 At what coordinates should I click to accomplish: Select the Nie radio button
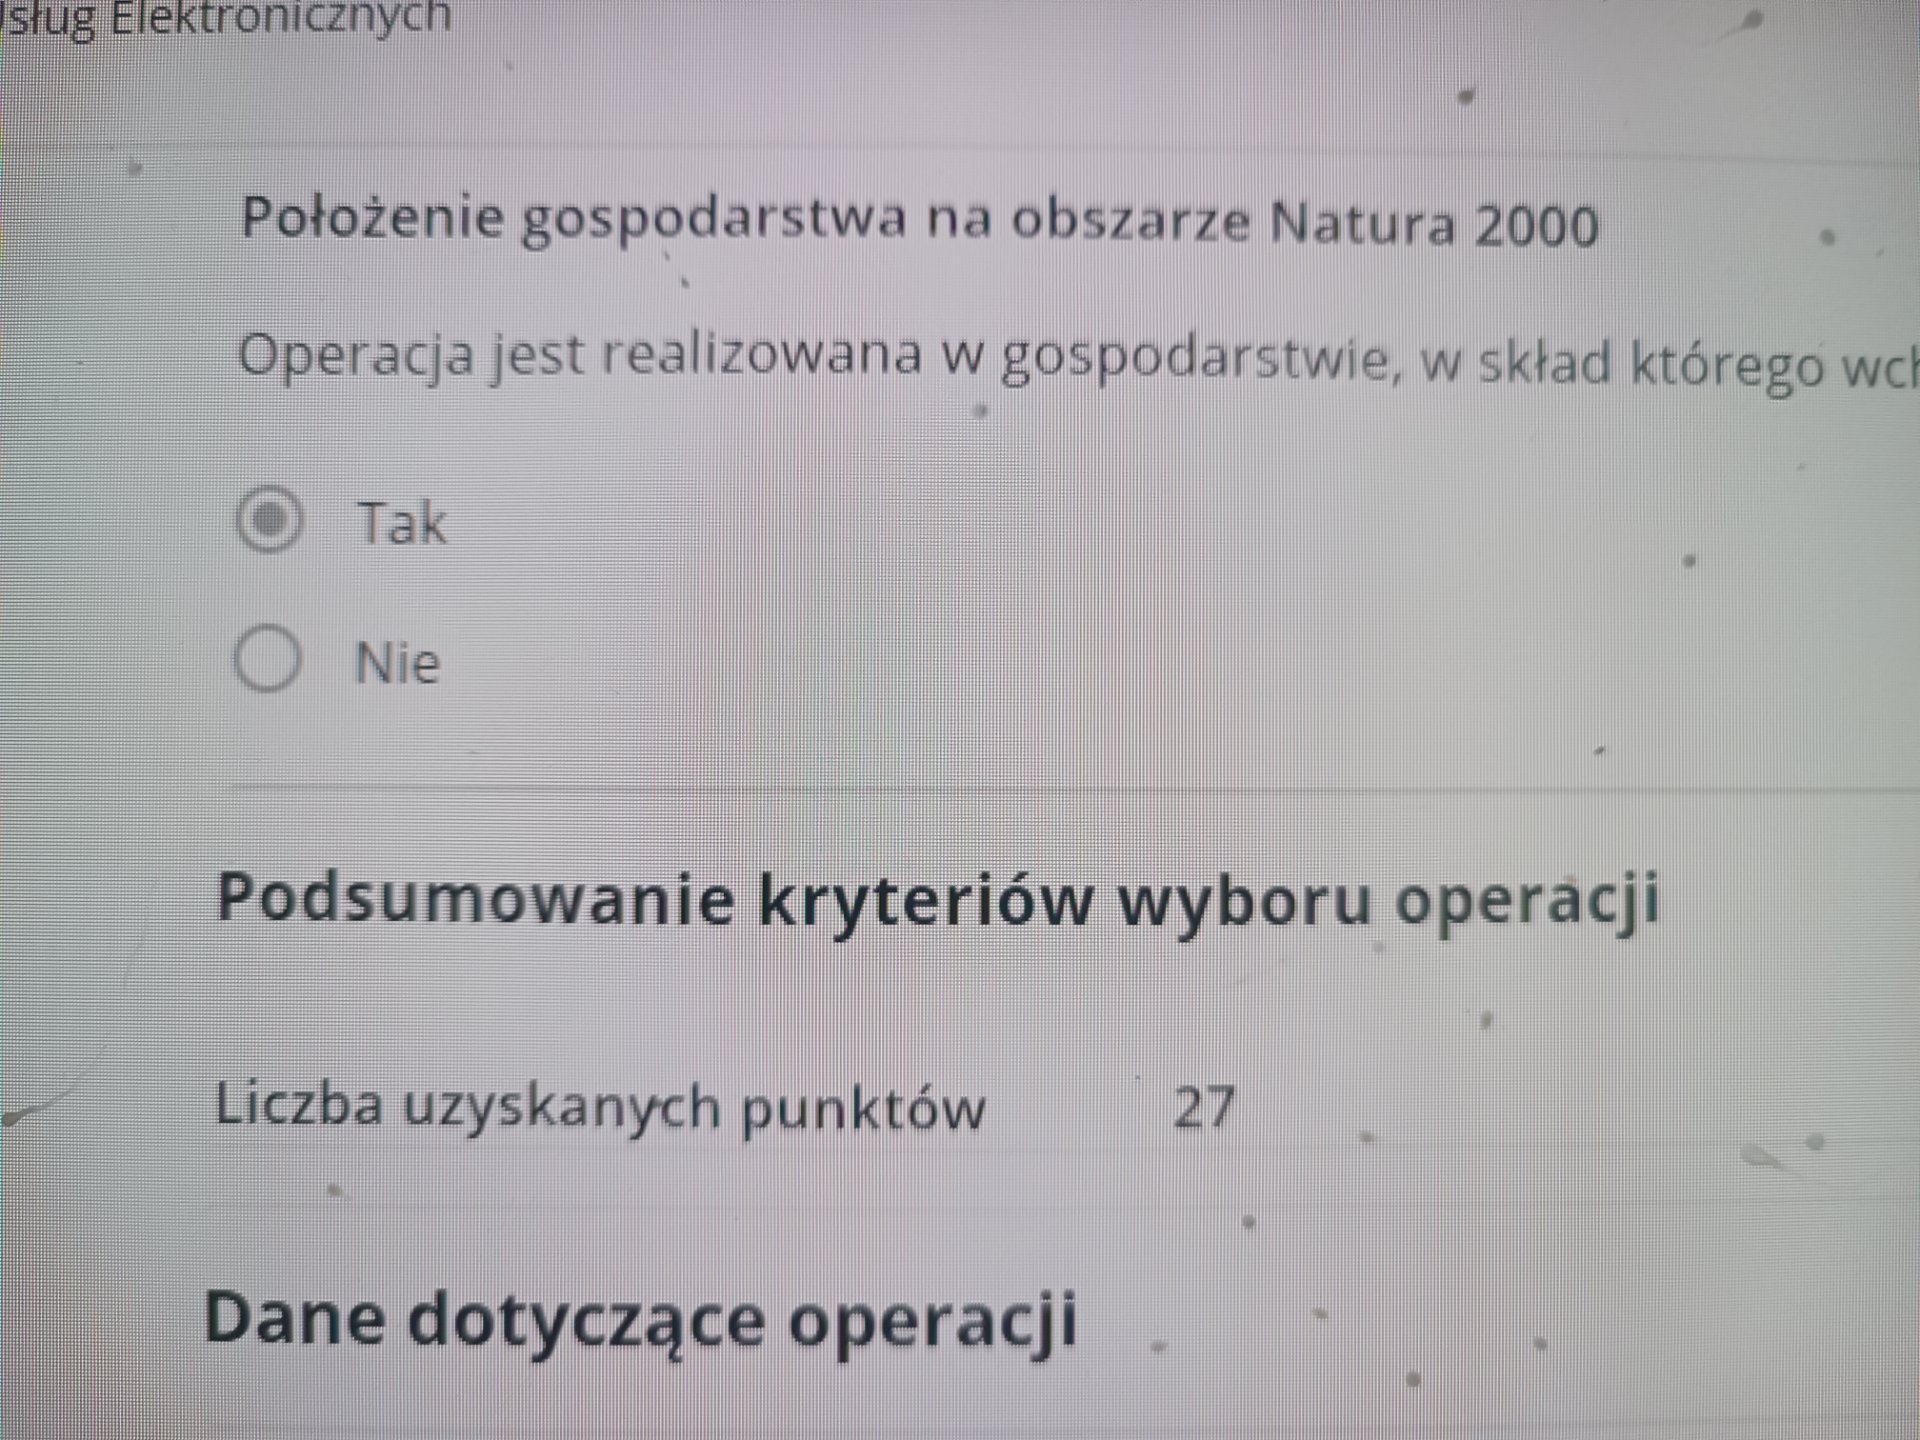[268, 659]
